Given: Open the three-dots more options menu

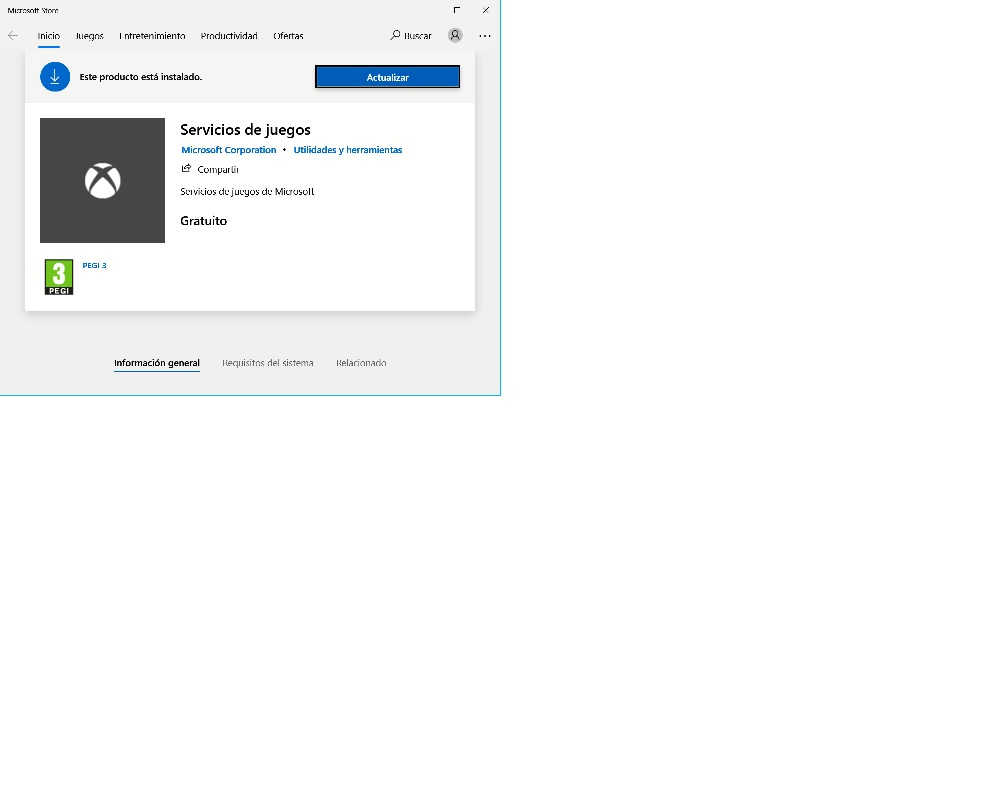Looking at the screenshot, I should point(485,36).
